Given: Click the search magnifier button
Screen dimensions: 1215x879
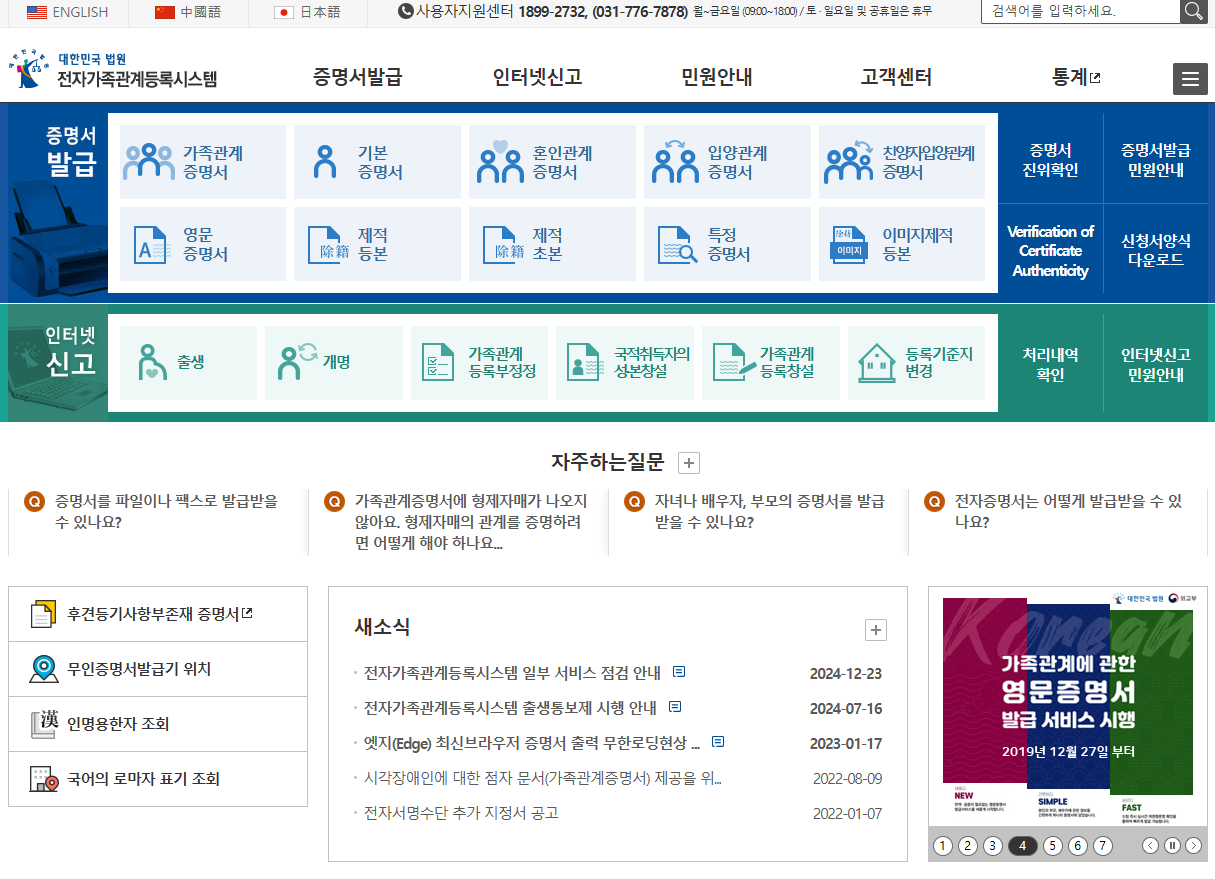Looking at the screenshot, I should 1193,12.
